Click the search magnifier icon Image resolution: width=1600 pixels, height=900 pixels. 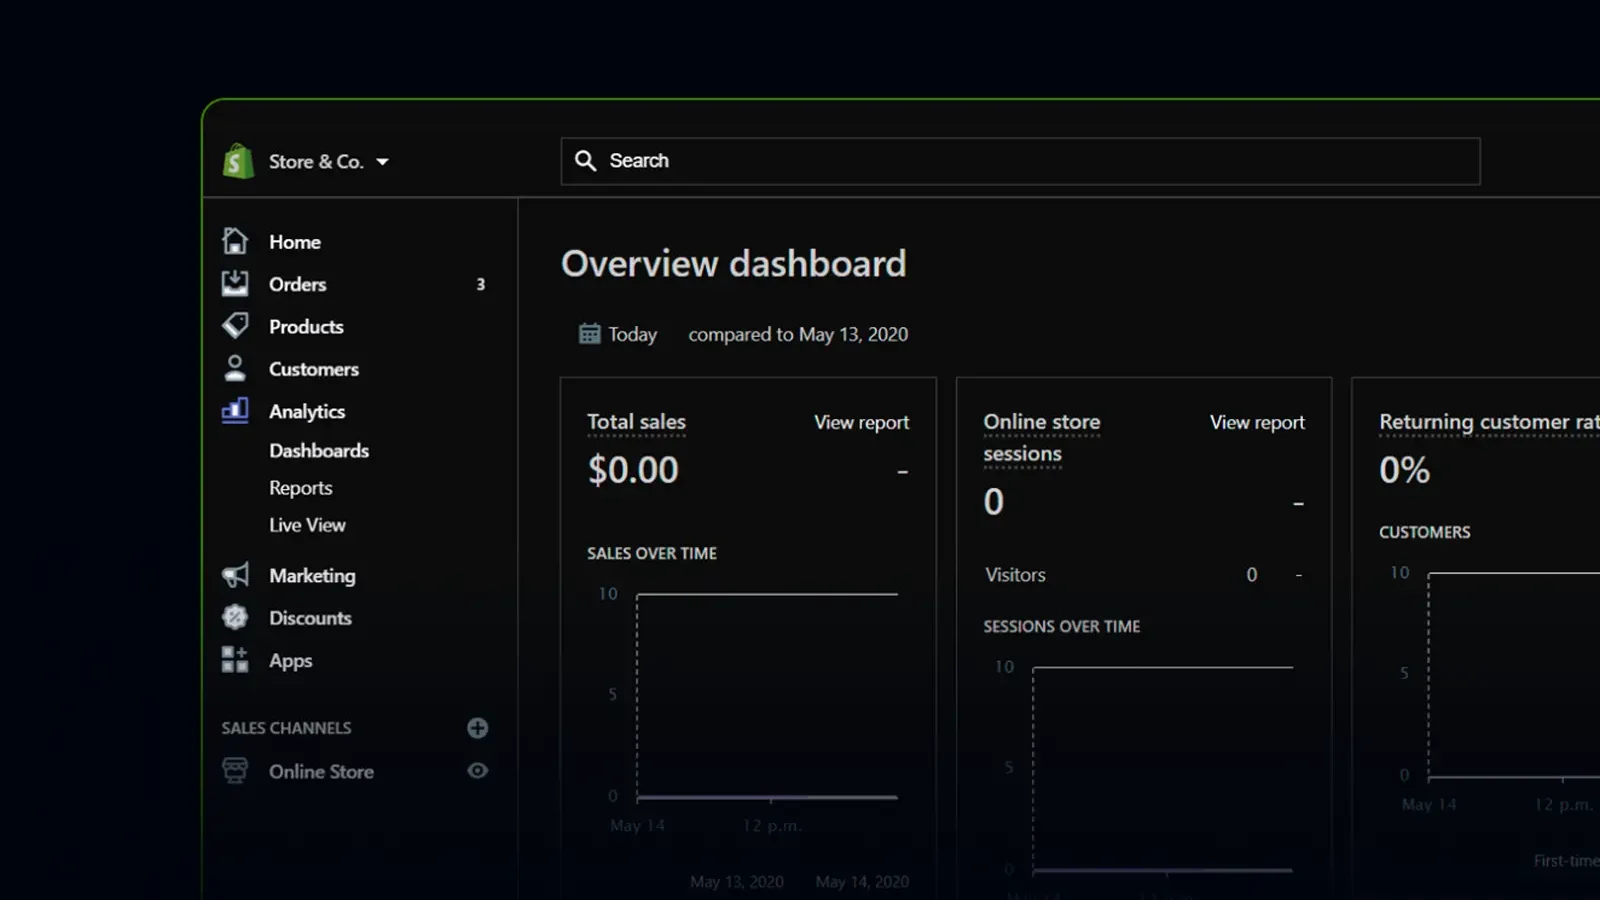pos(586,161)
